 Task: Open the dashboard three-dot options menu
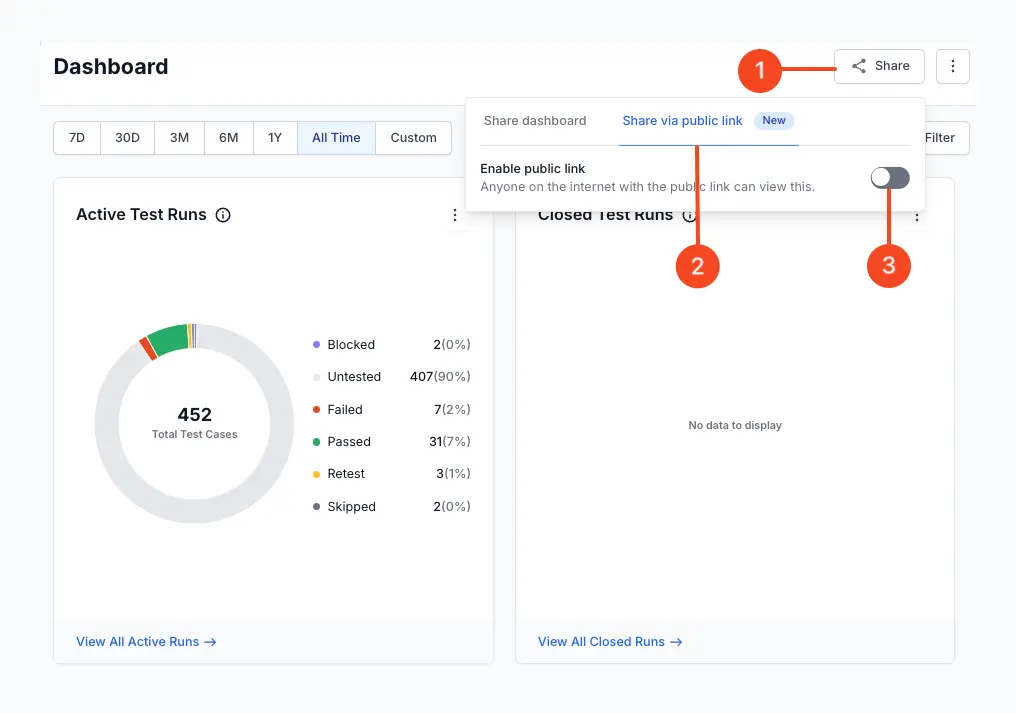point(952,66)
